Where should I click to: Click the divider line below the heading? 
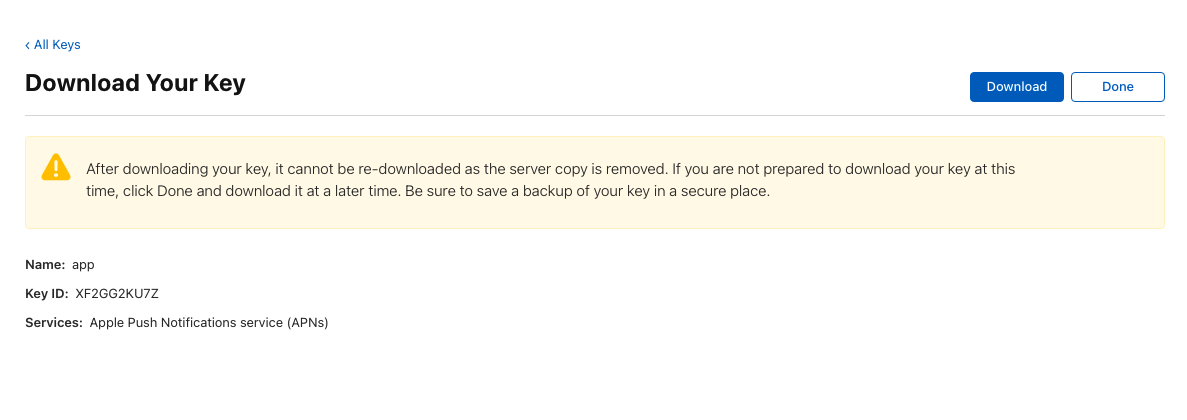594,116
